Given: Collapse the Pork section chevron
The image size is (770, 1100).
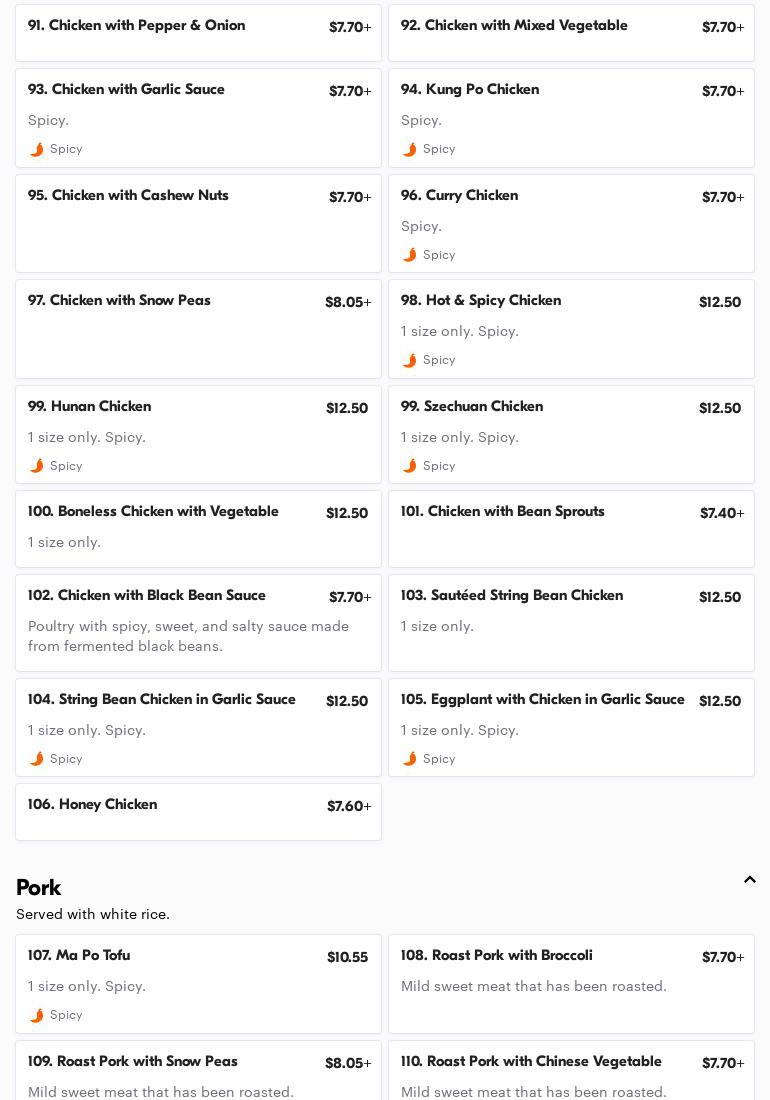Looking at the screenshot, I should pyautogui.click(x=749, y=880).
